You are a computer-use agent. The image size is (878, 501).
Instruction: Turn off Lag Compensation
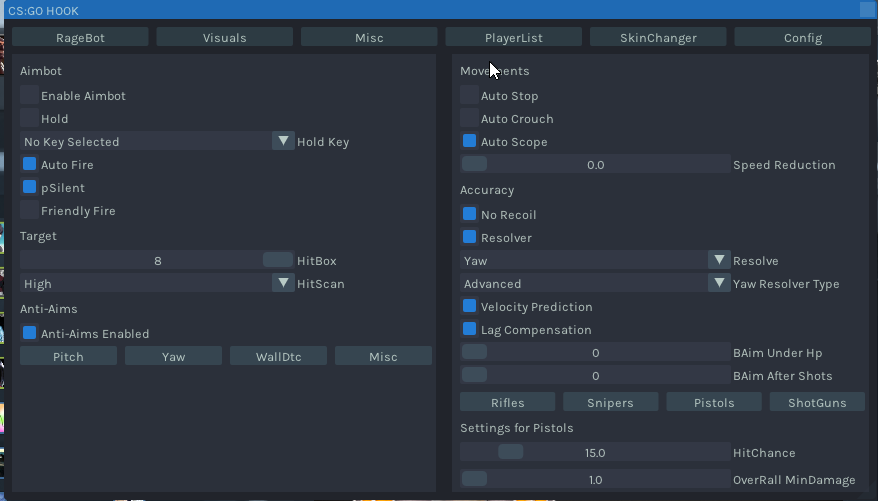tap(469, 329)
